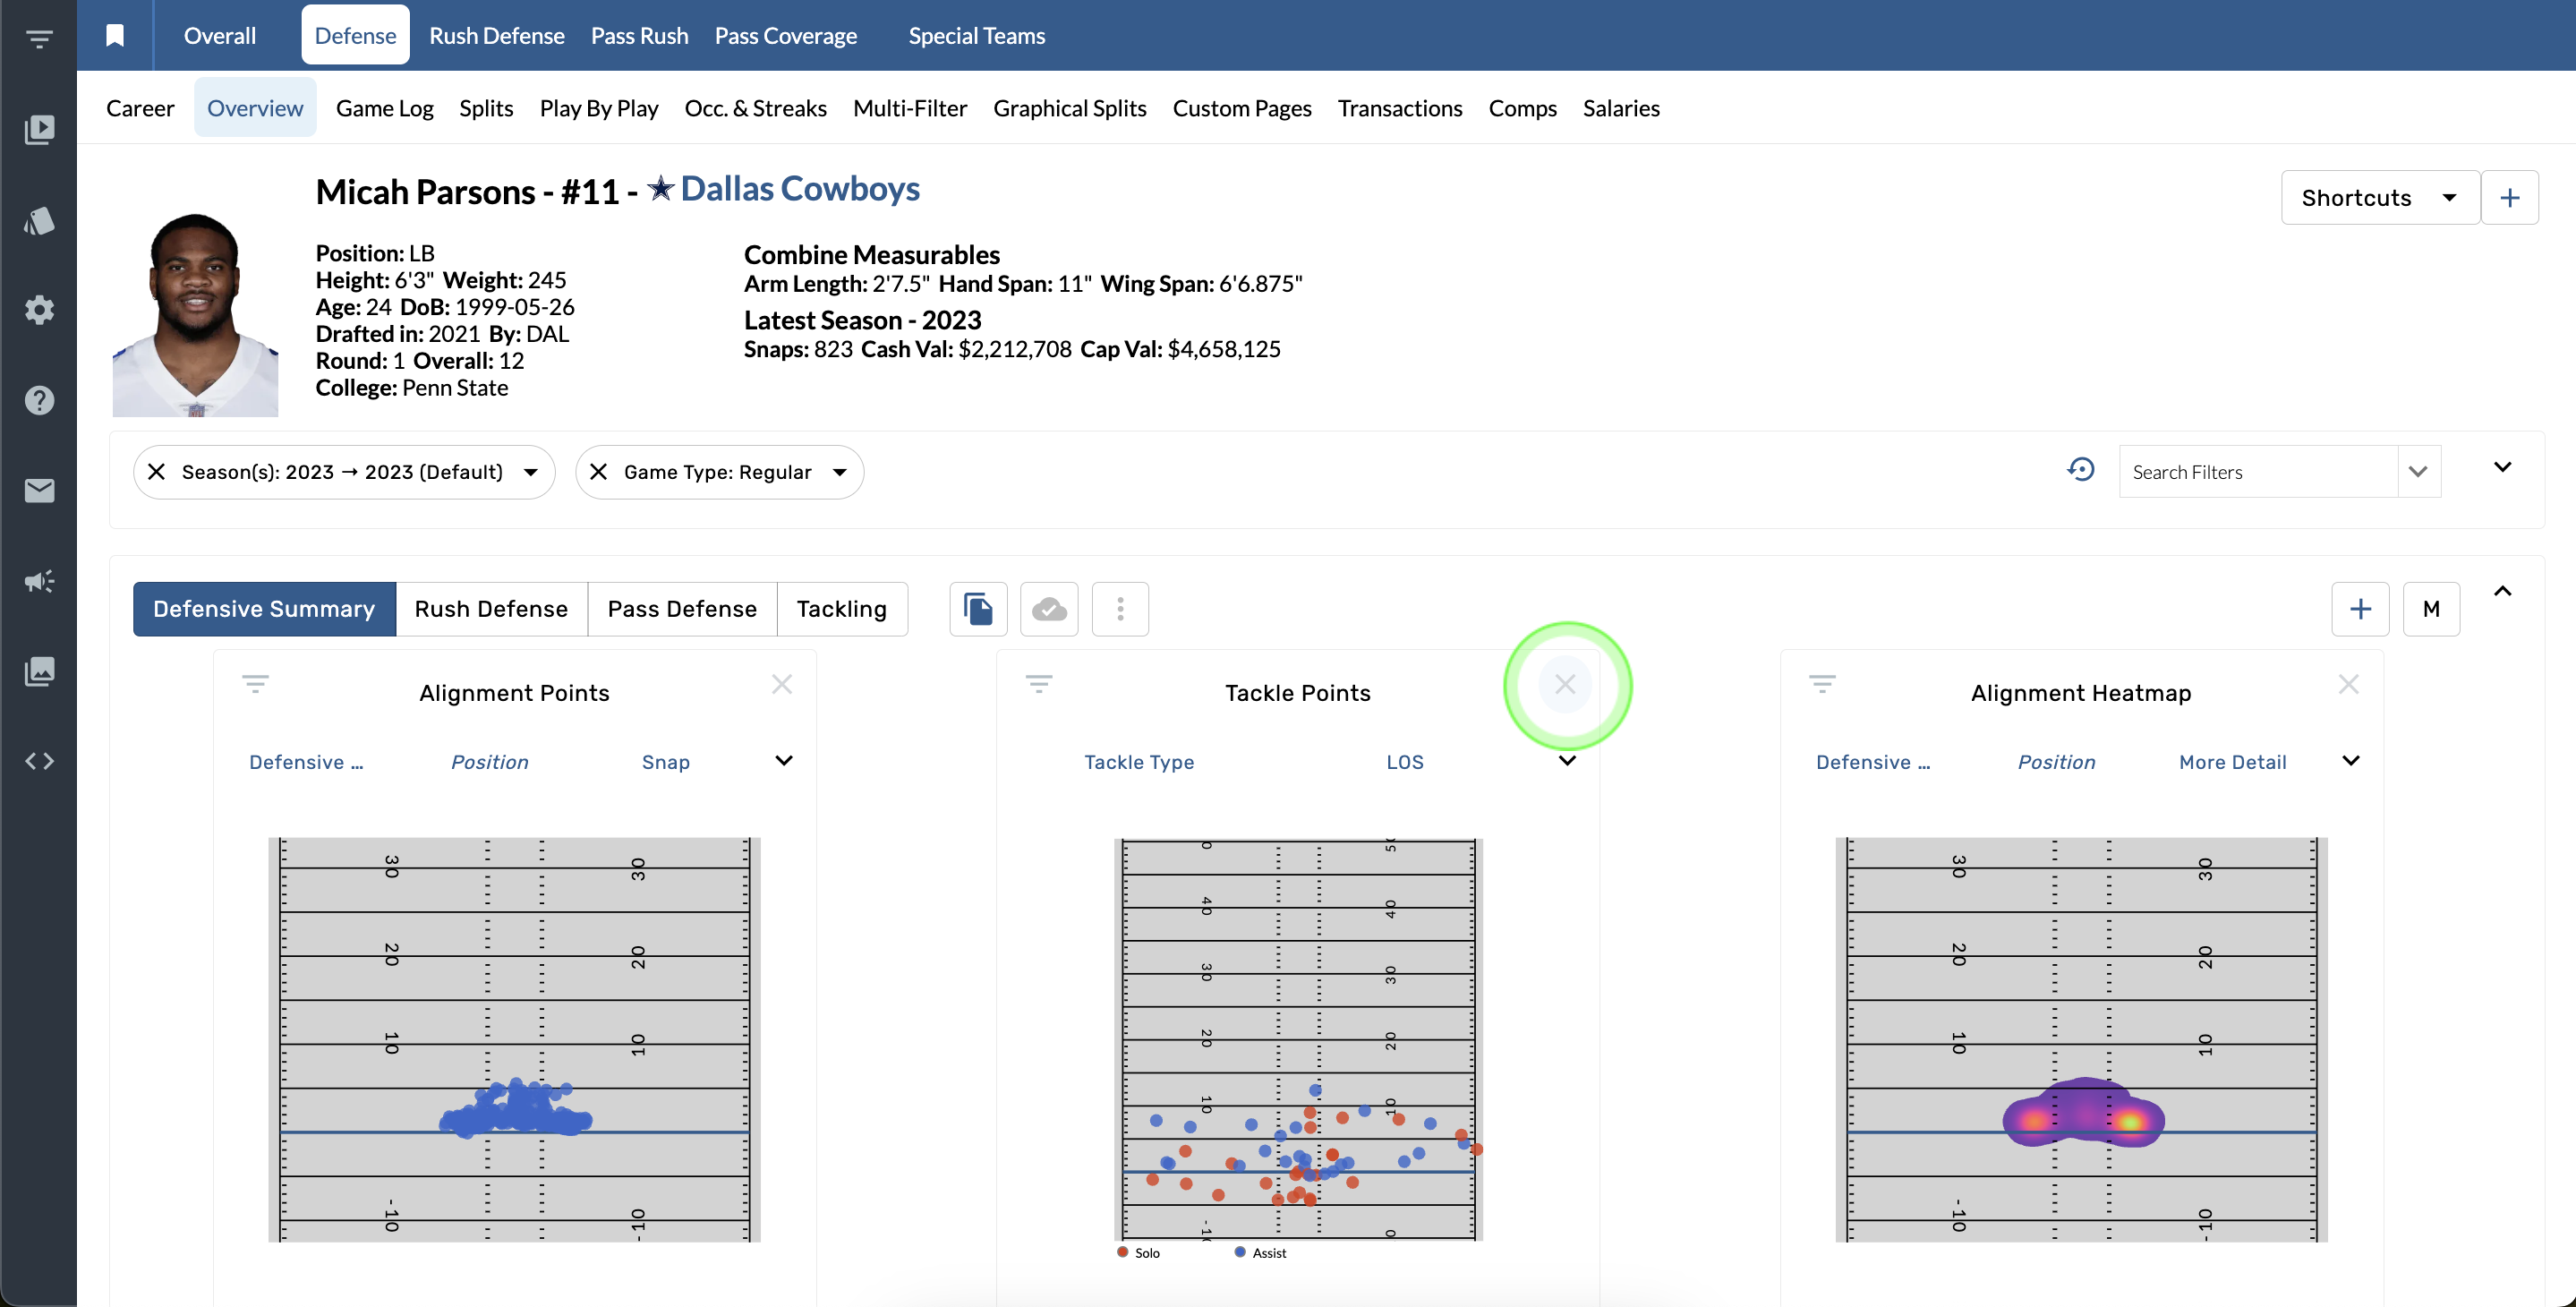Click the copy pages icon button
Image resolution: width=2576 pixels, height=1307 pixels.
coord(977,609)
